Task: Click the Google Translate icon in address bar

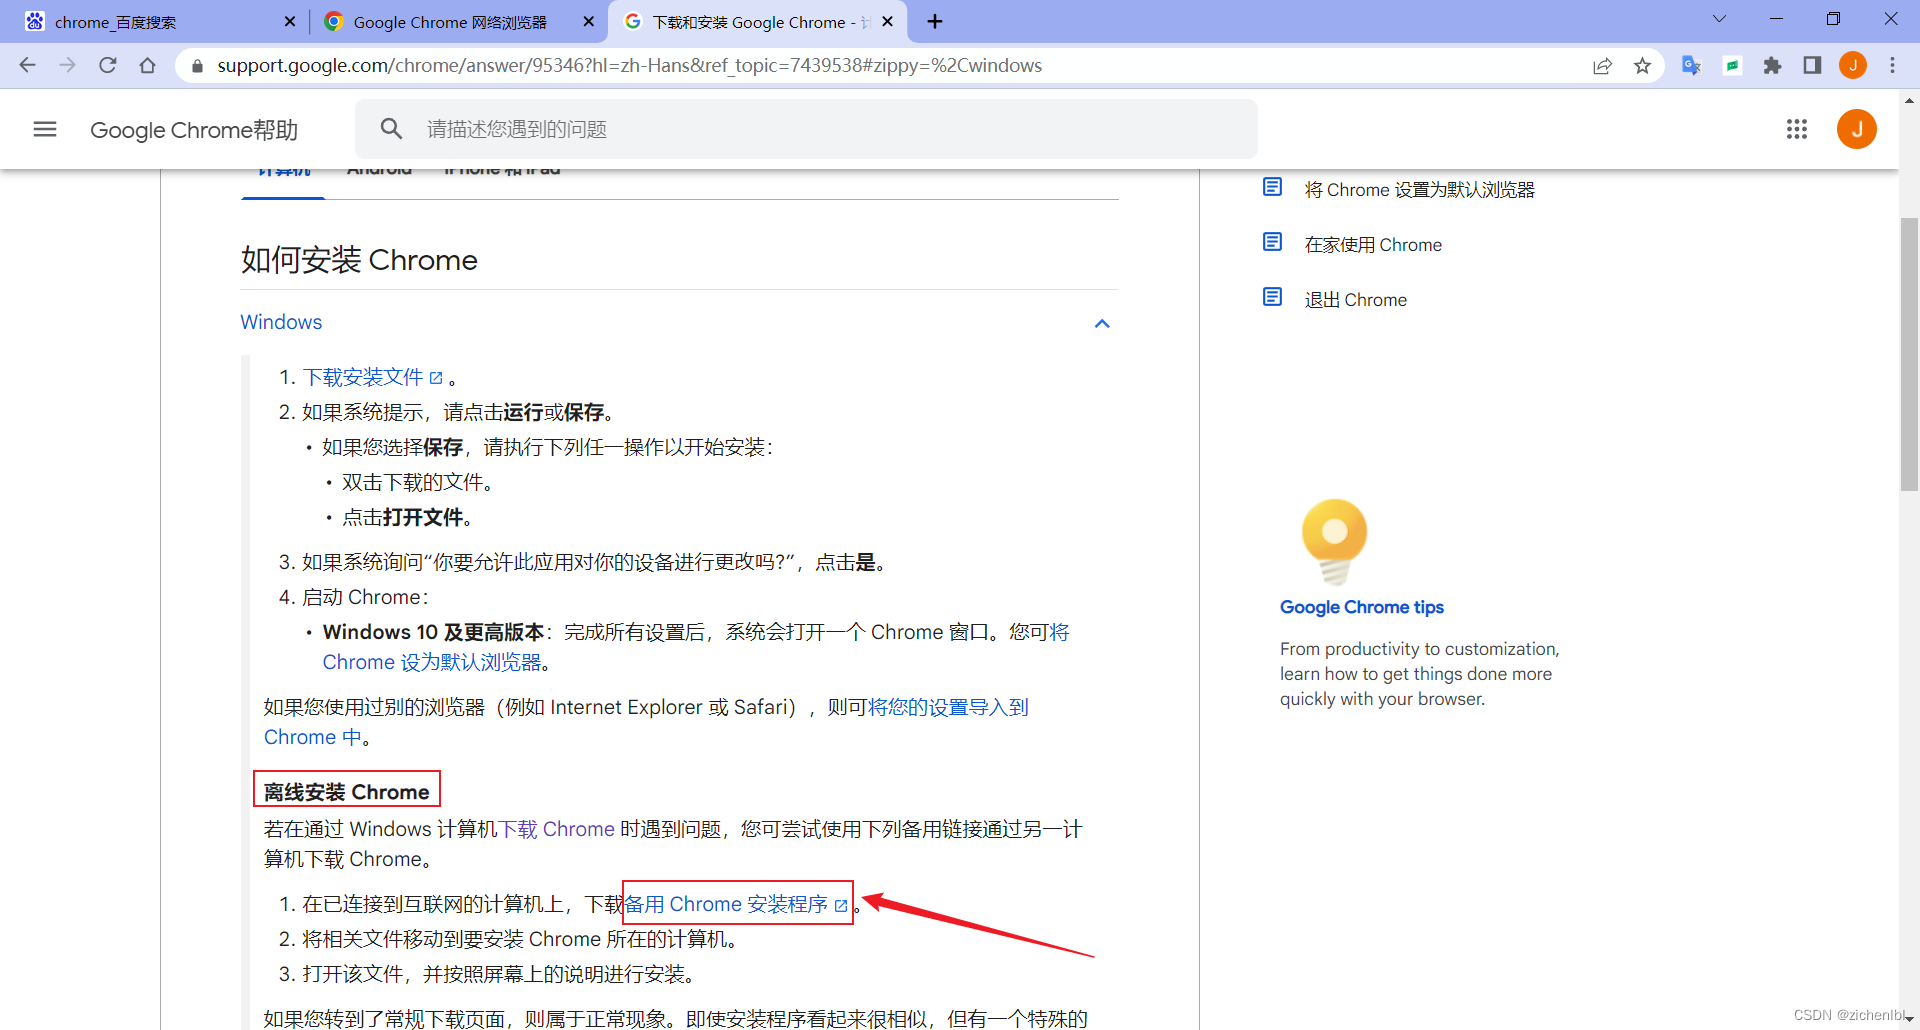Action: [1692, 65]
